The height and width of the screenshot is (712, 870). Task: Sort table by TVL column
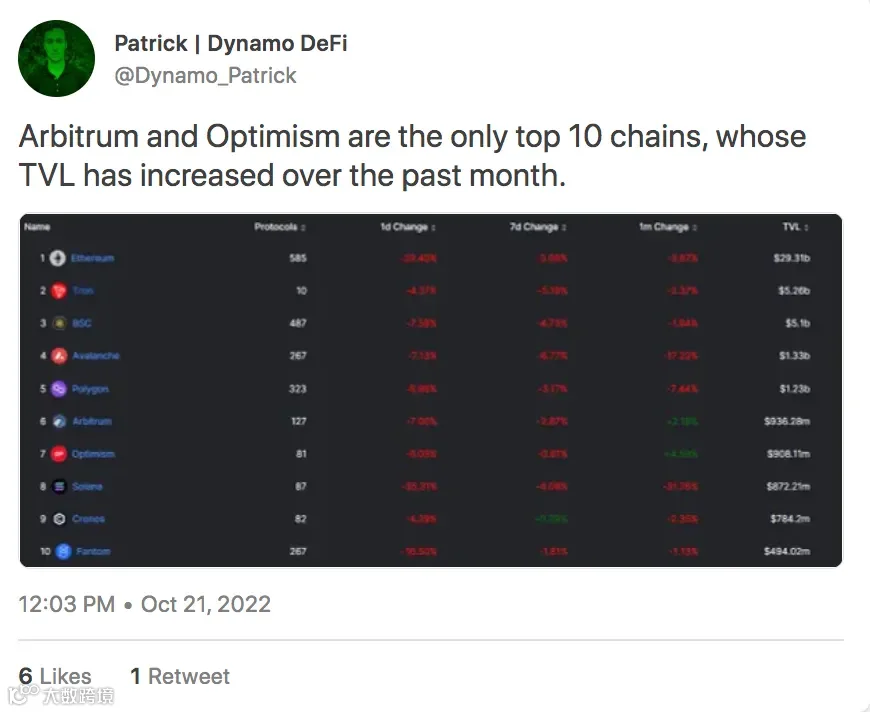point(796,227)
